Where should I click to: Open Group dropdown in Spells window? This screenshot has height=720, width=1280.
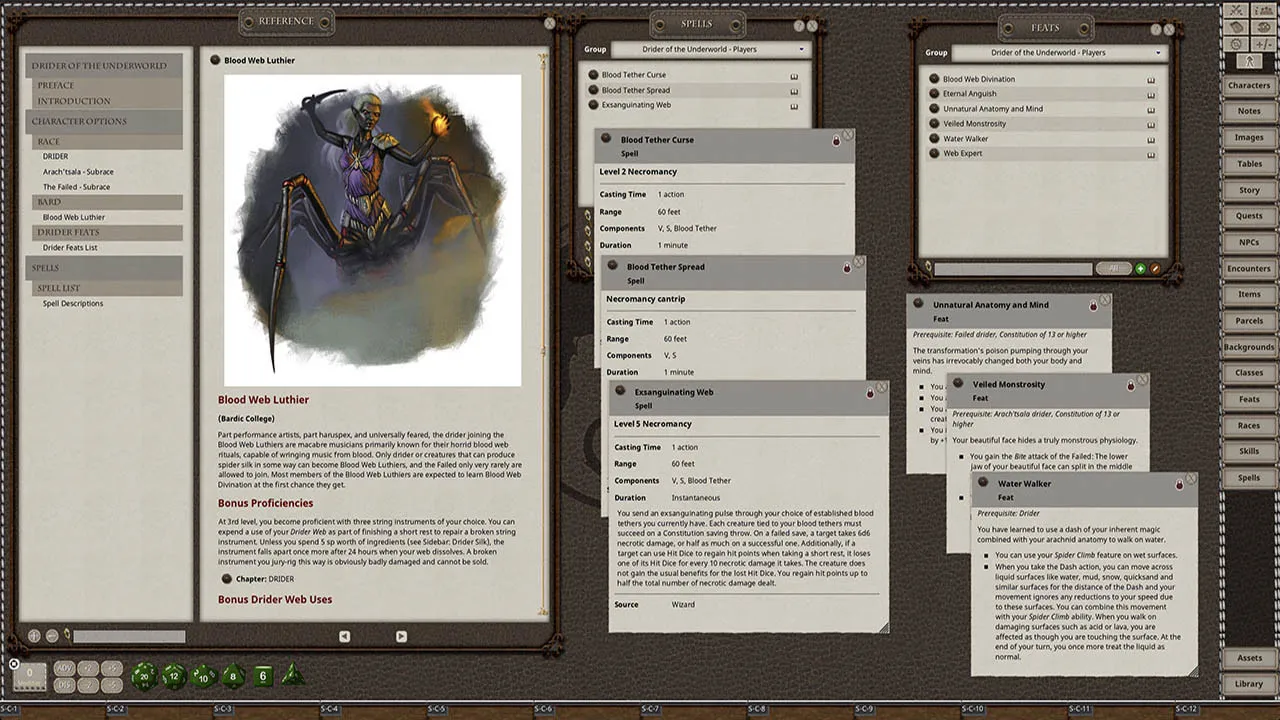pyautogui.click(x=709, y=49)
